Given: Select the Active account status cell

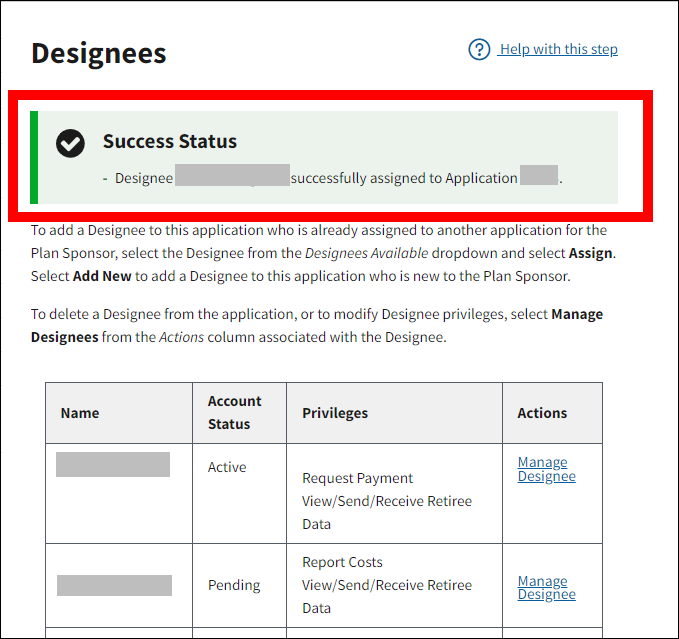Looking at the screenshot, I should click(227, 467).
